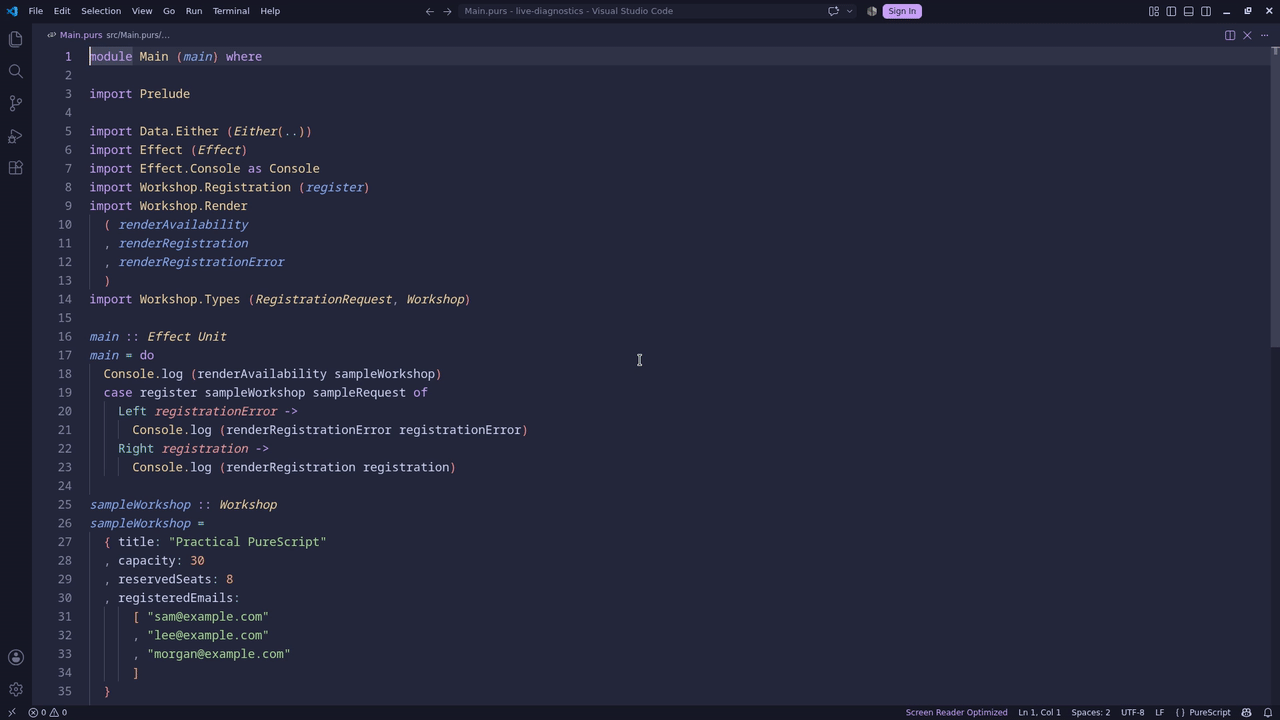Expand the chat dropdown chevron
Viewport: 1280px width, 720px height.
pos(849,11)
